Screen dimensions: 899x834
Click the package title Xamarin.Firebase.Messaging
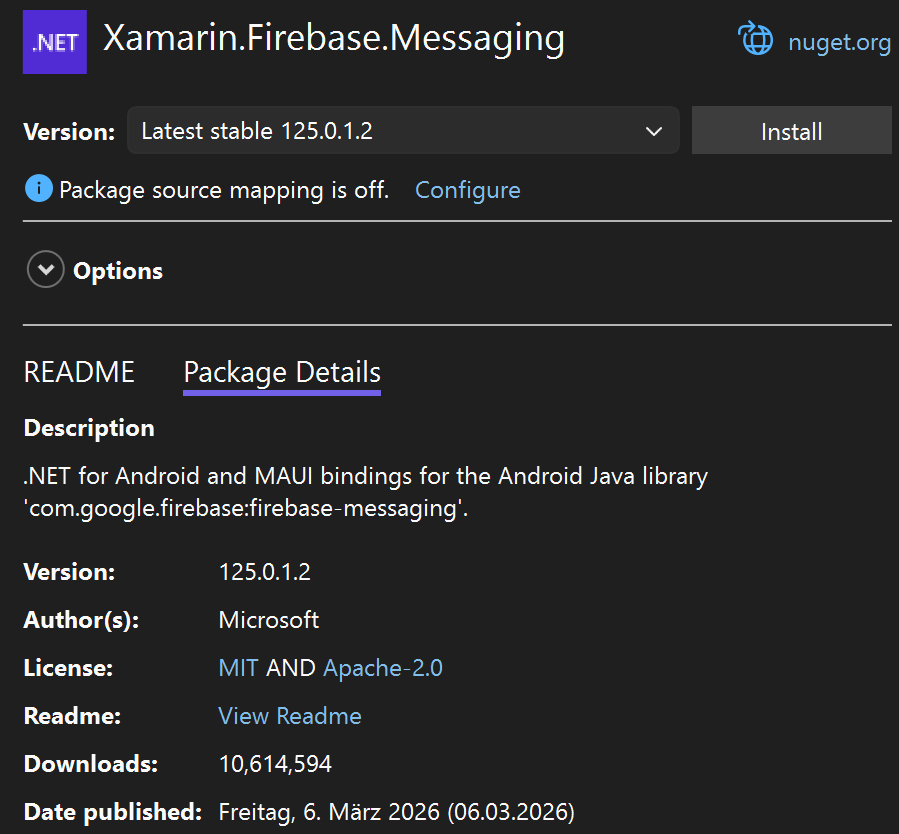334,38
